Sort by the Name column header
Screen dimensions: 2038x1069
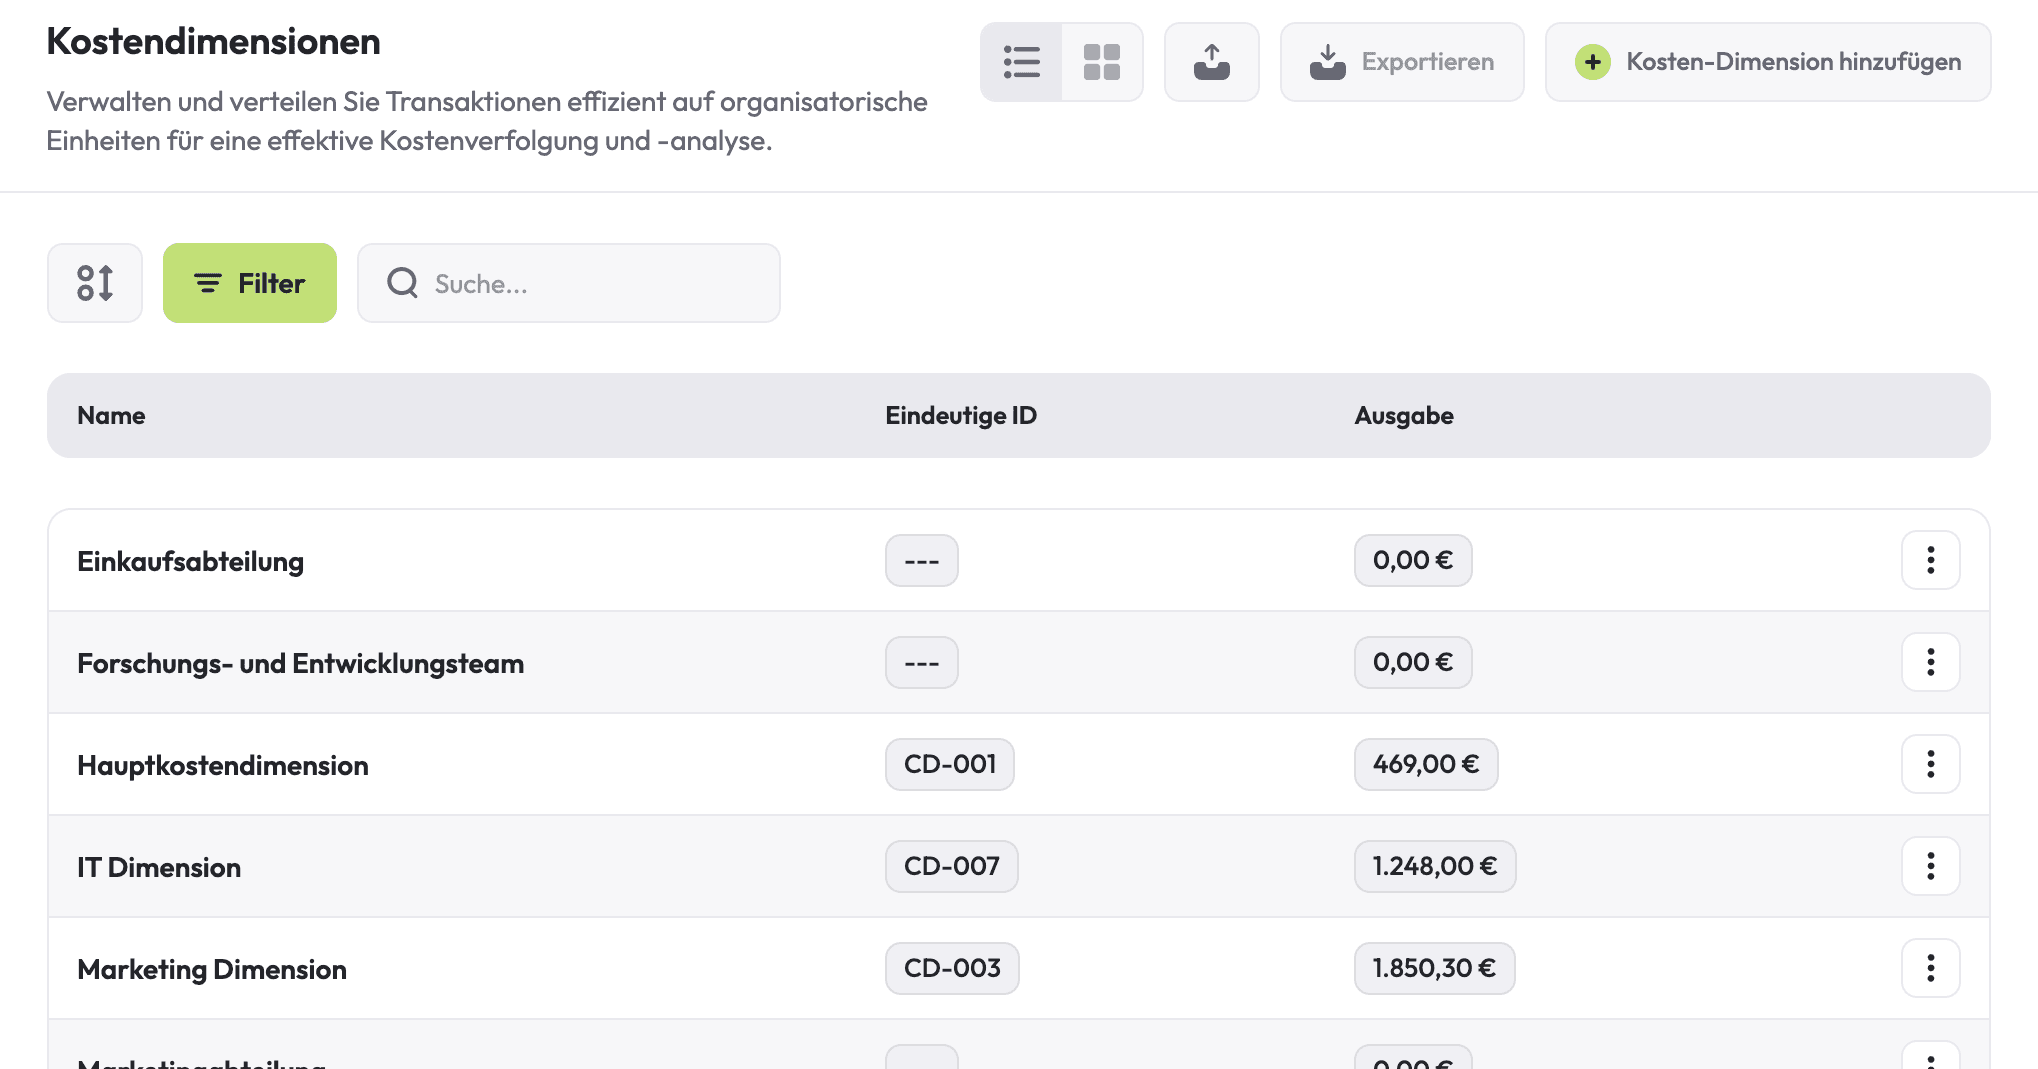point(111,416)
